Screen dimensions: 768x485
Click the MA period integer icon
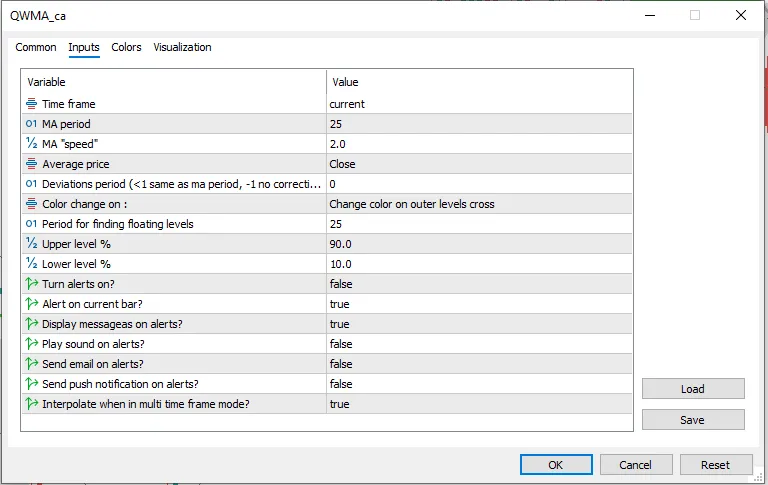[x=31, y=123]
